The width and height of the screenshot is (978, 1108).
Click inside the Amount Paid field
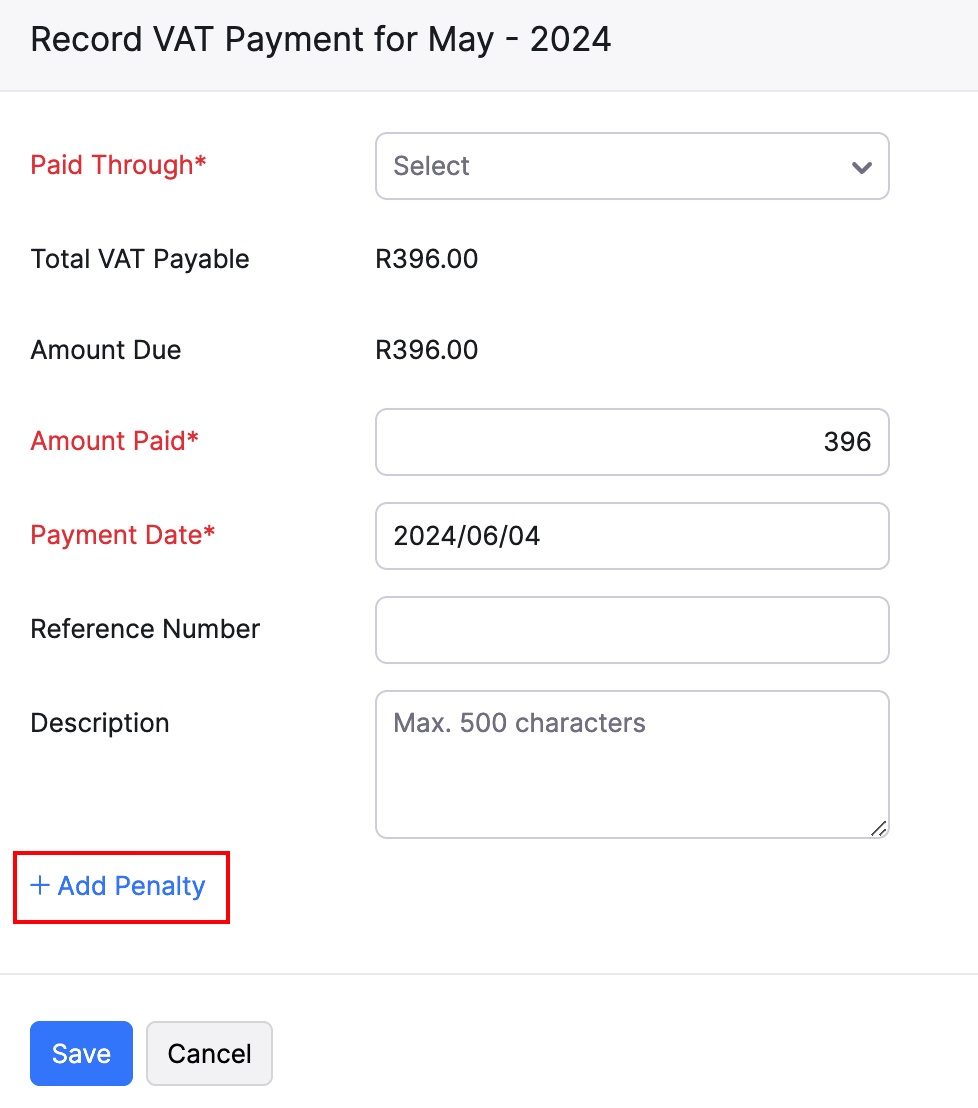[x=632, y=442]
